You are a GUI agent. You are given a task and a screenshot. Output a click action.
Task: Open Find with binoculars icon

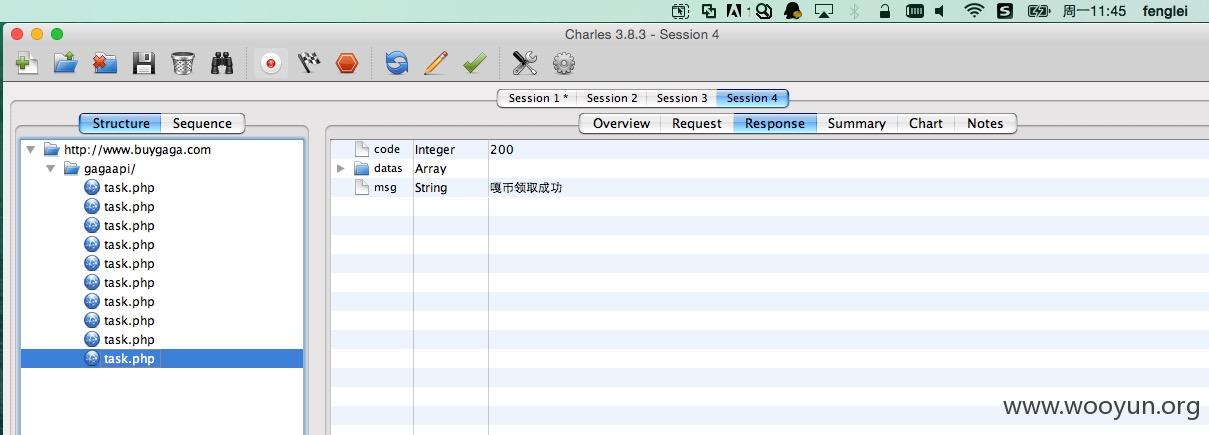[x=222, y=64]
